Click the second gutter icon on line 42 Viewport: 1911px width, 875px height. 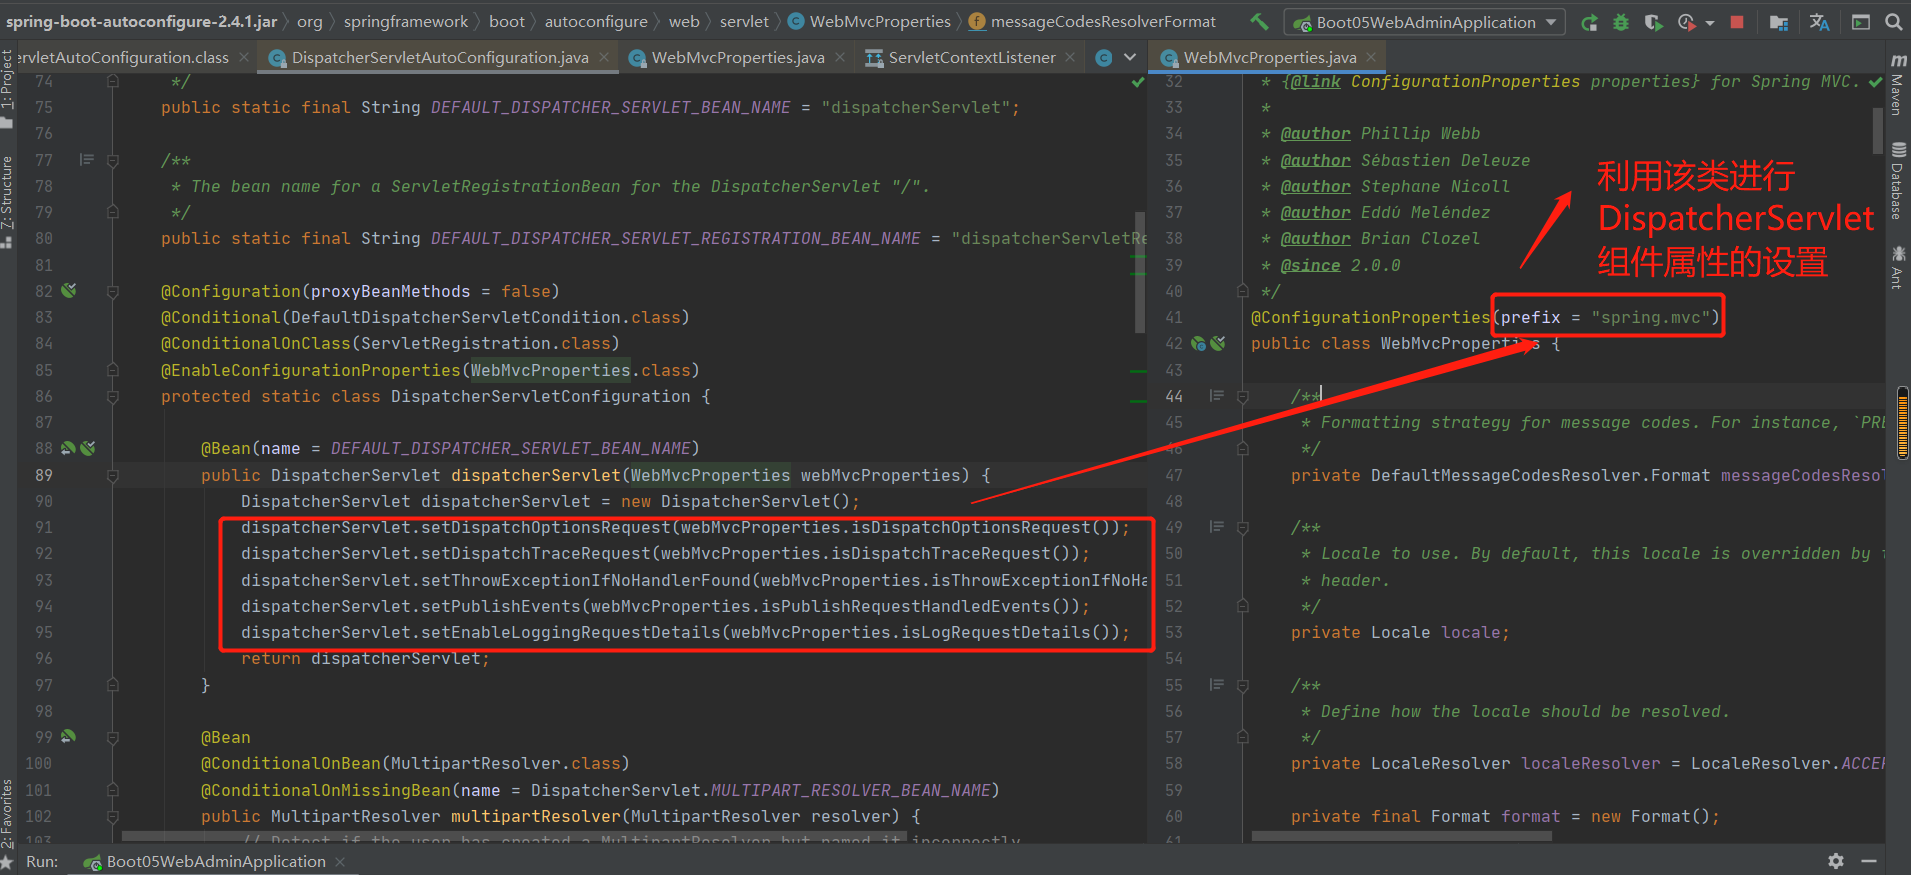(1218, 343)
